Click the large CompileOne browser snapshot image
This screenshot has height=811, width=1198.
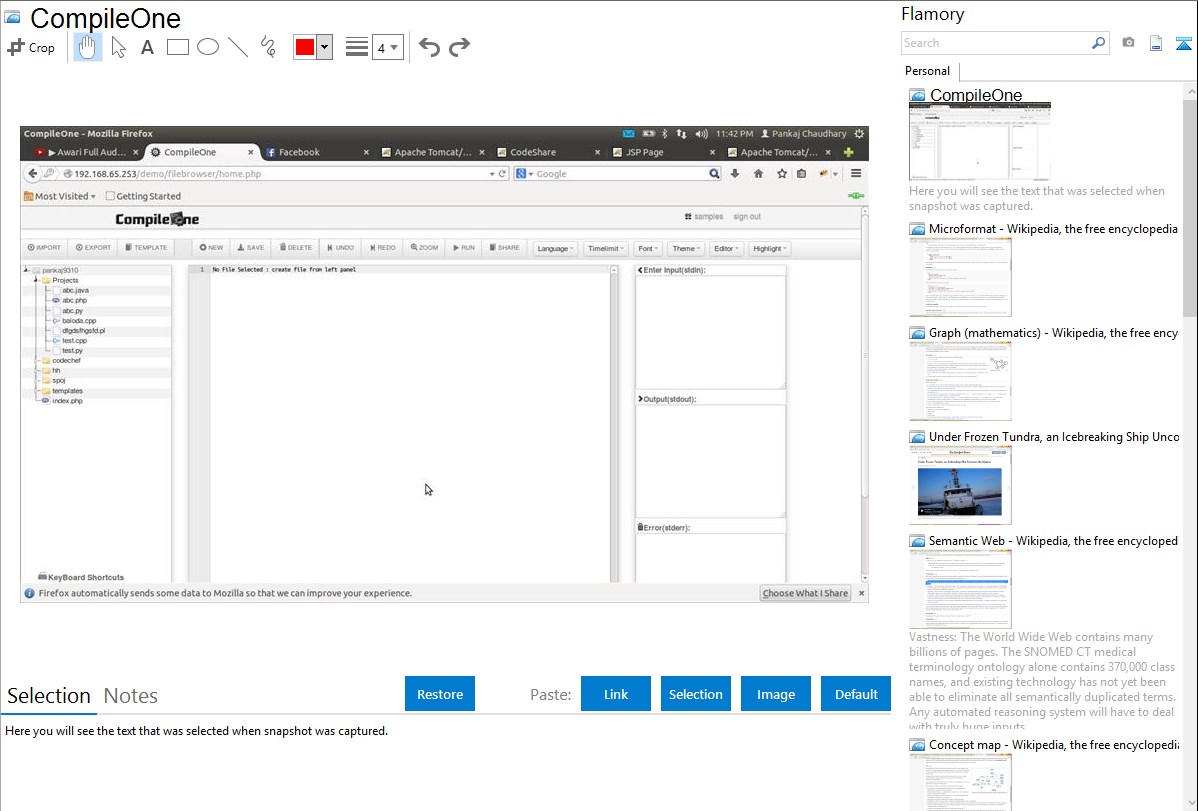[x=445, y=364]
